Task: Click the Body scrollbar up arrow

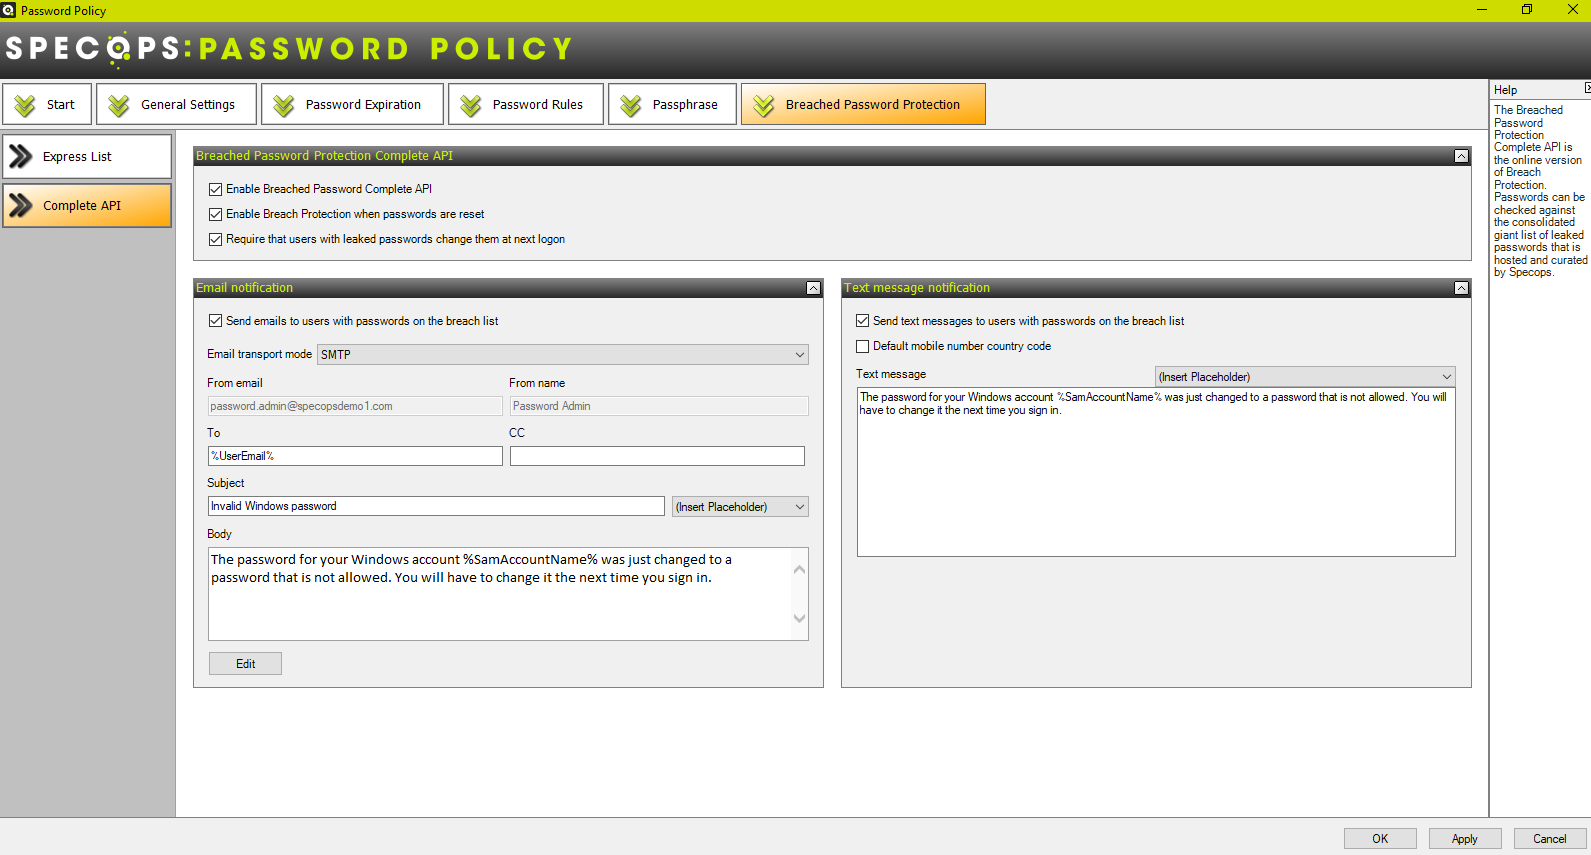Action: pyautogui.click(x=799, y=570)
